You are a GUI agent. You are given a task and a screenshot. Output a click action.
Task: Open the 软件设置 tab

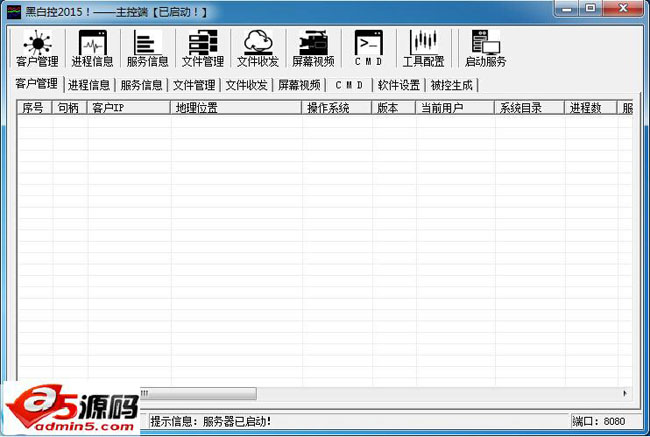tap(399, 85)
